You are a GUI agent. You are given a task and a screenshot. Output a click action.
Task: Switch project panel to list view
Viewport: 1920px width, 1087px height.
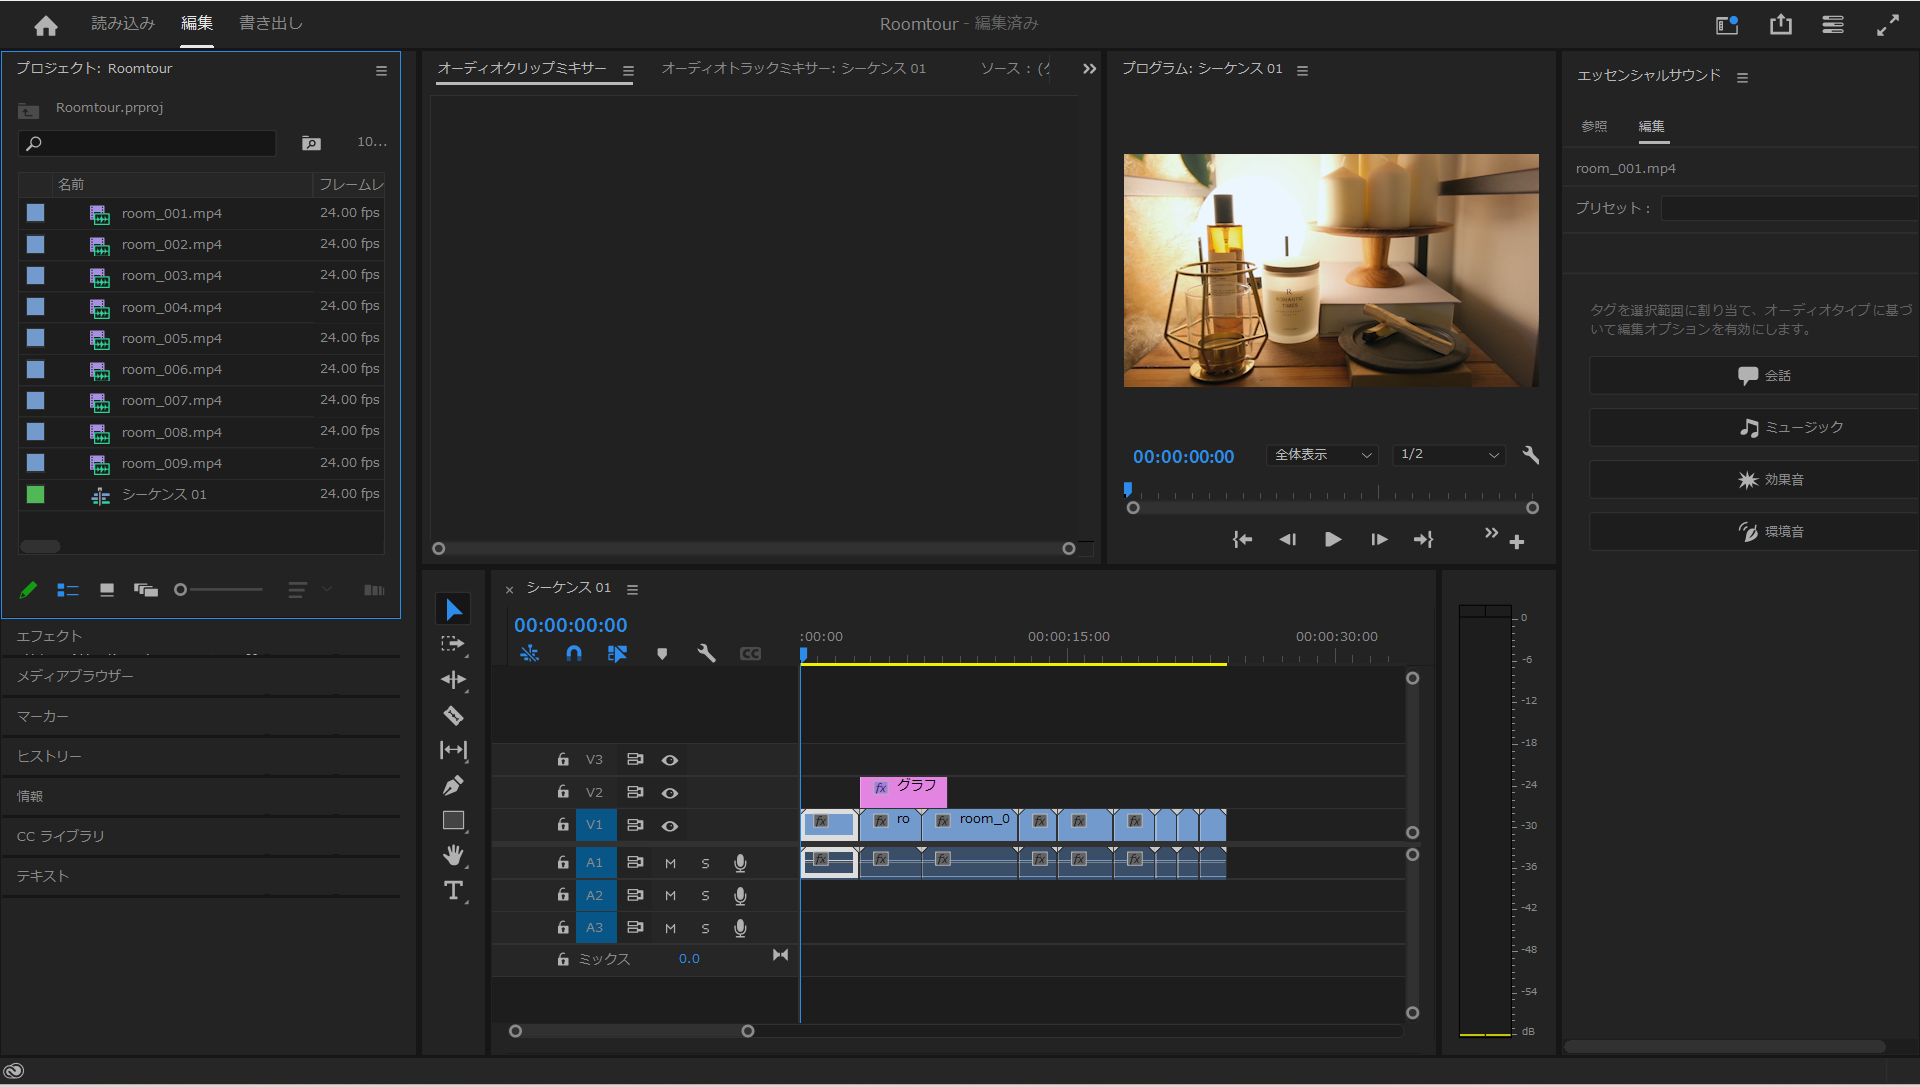68,590
